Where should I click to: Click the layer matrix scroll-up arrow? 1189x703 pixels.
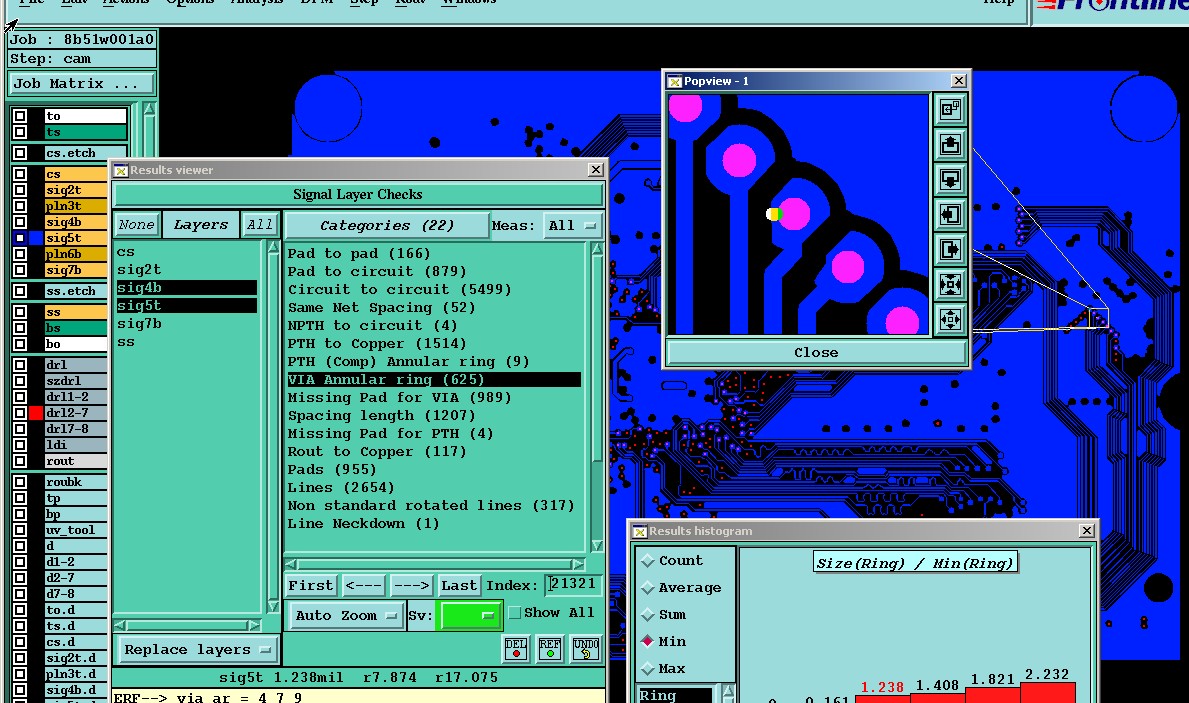tap(149, 110)
